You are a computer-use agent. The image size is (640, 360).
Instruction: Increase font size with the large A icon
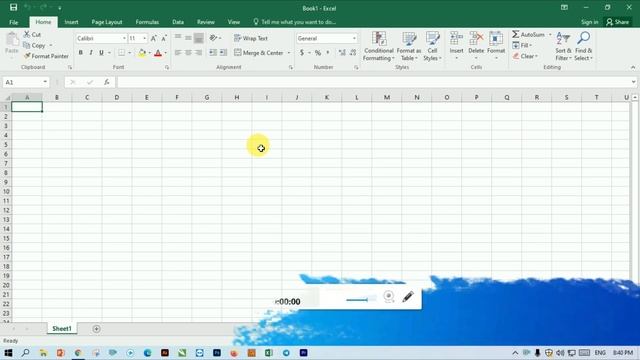click(153, 38)
